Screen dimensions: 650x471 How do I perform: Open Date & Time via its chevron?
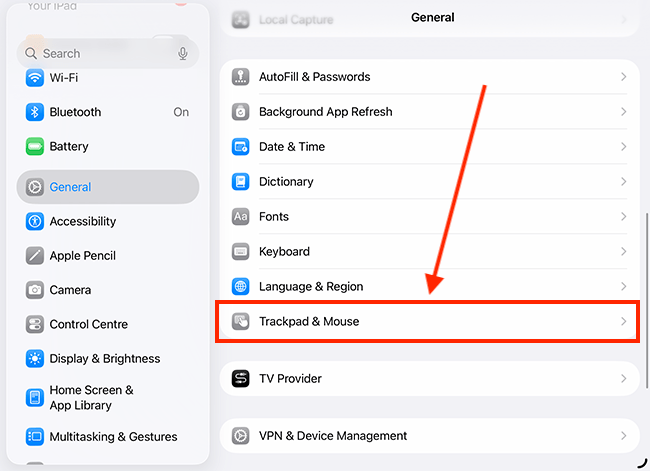coord(623,147)
